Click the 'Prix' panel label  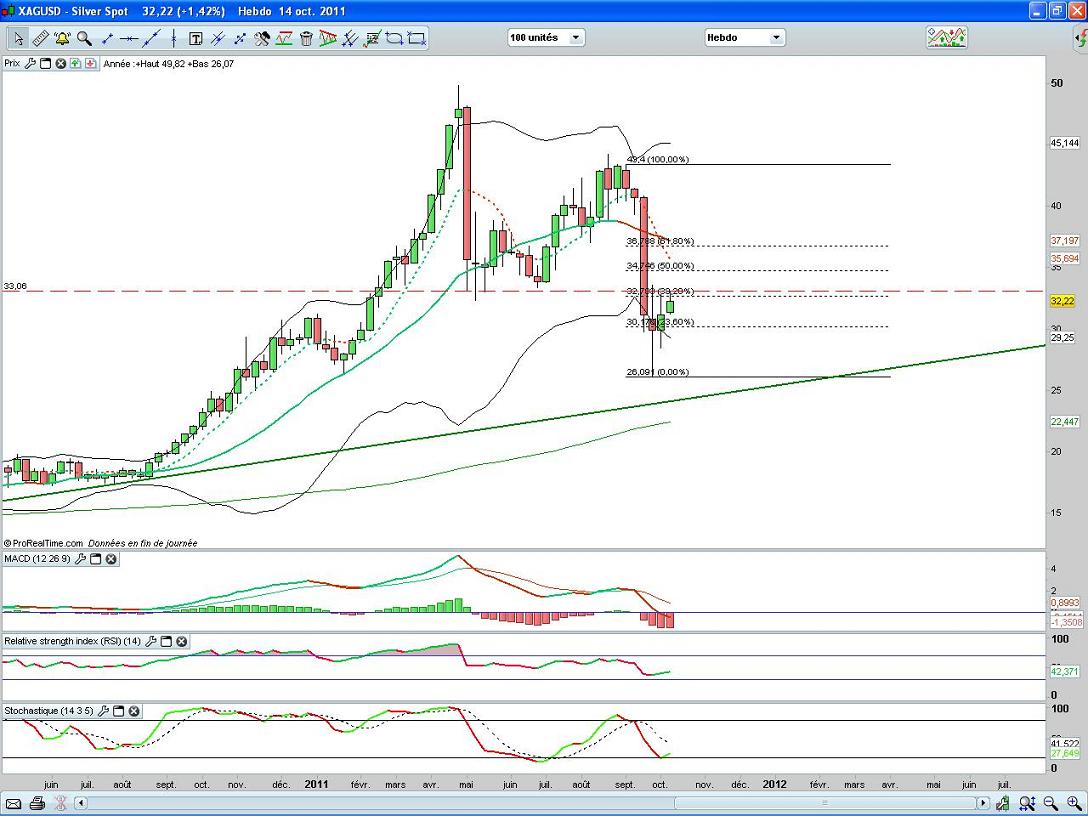tap(12, 63)
